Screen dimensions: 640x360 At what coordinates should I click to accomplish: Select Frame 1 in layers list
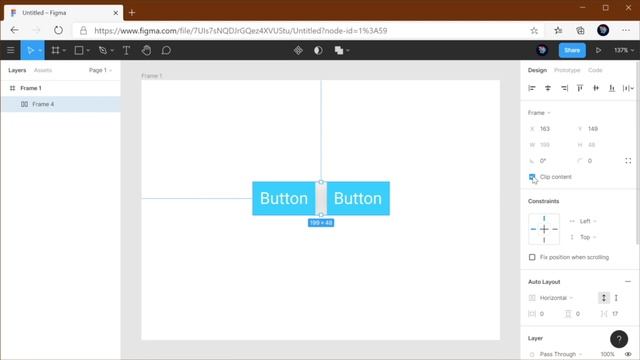pos(60,88)
